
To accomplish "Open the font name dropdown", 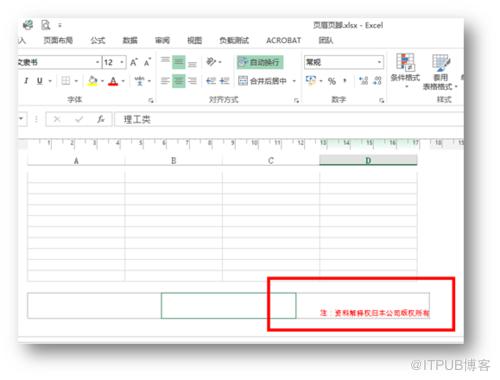I will [97, 62].
